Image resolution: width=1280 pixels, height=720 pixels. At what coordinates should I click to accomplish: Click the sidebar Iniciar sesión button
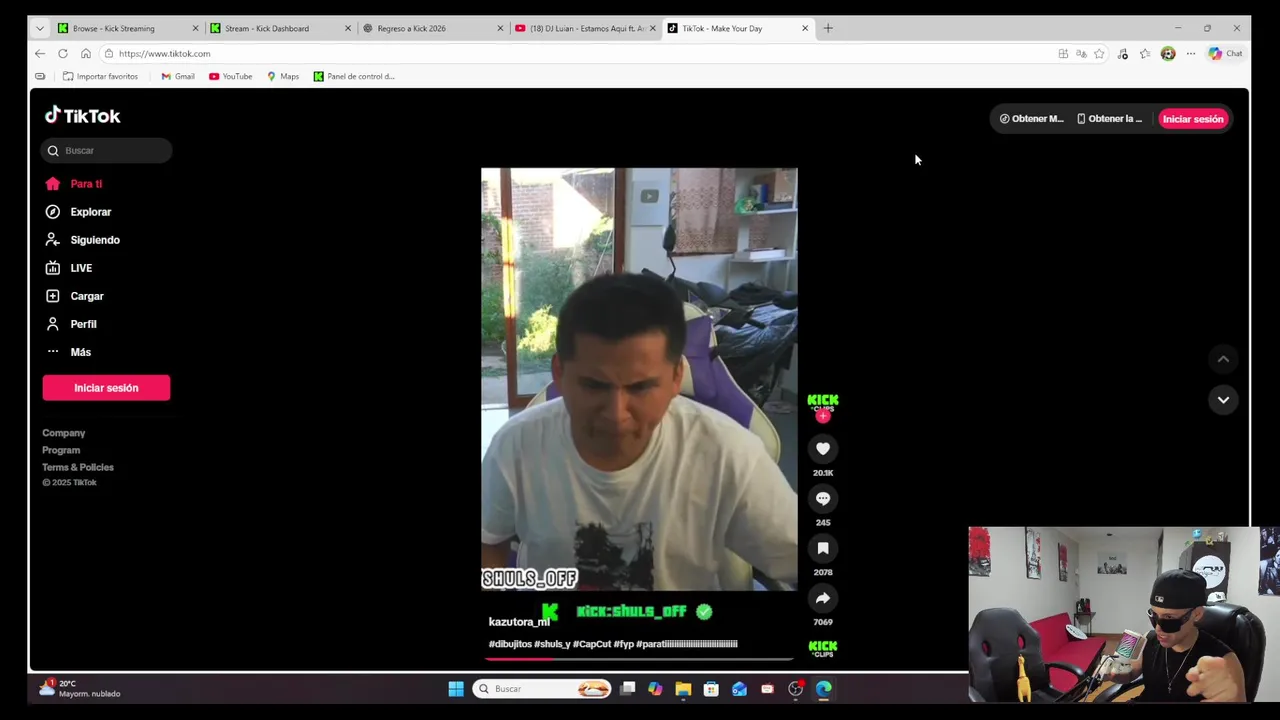[x=106, y=388]
